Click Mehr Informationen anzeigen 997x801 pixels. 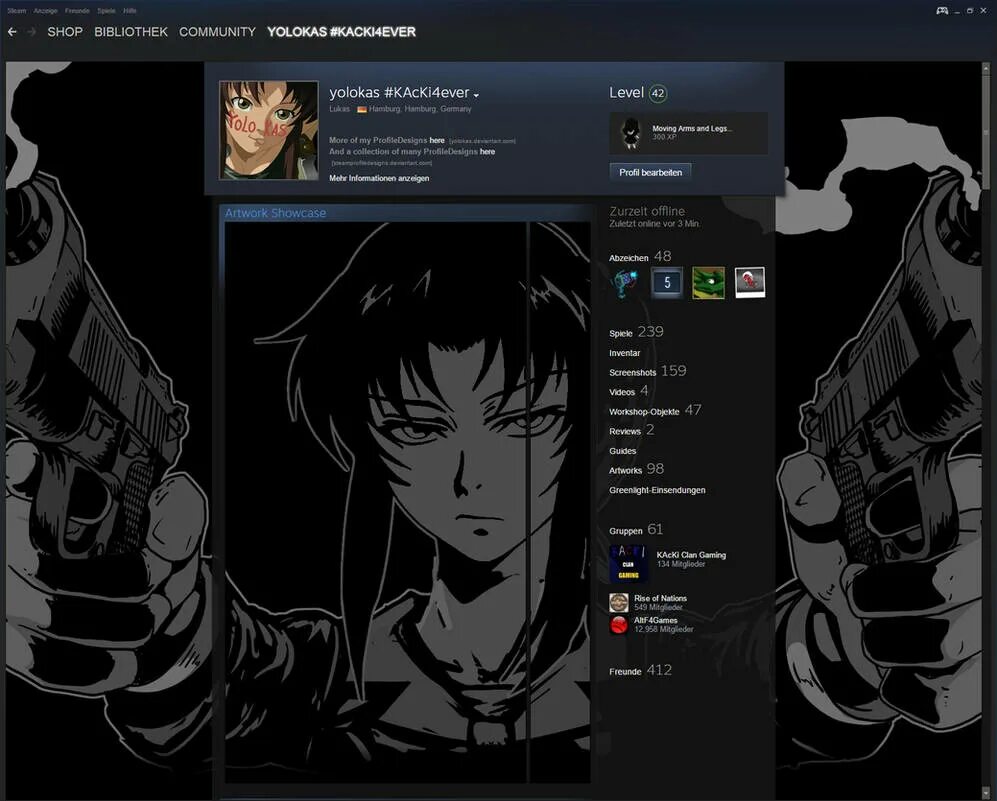(x=379, y=179)
